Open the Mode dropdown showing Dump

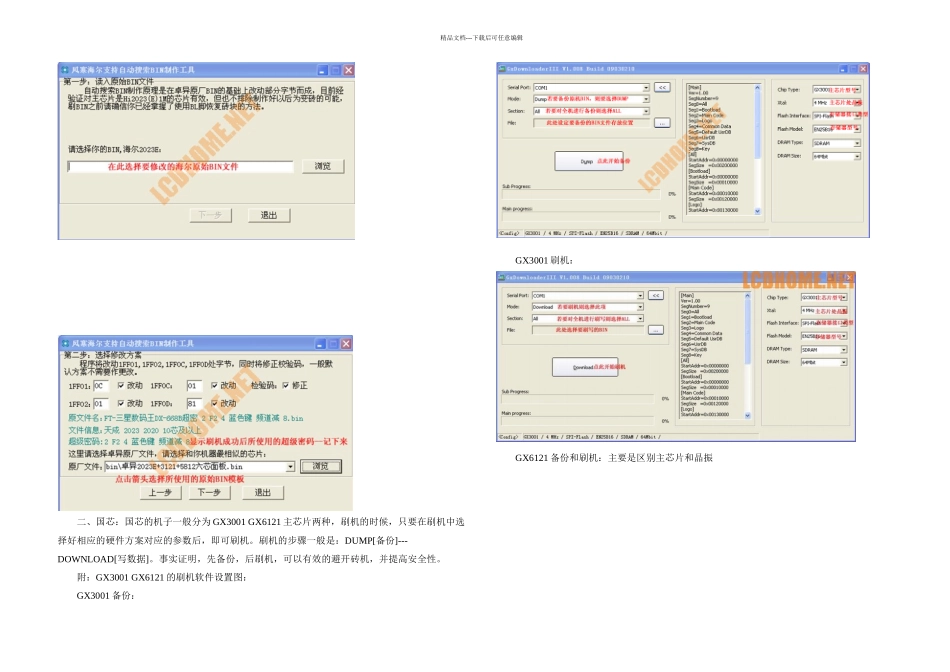(646, 99)
